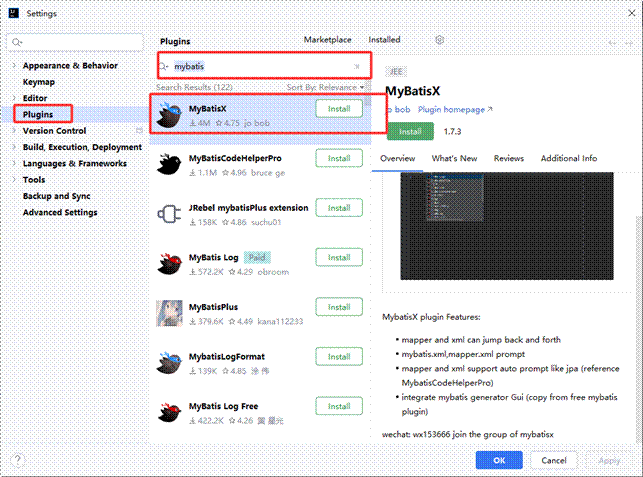Install MybatisLogFormat plugin

tap(339, 357)
